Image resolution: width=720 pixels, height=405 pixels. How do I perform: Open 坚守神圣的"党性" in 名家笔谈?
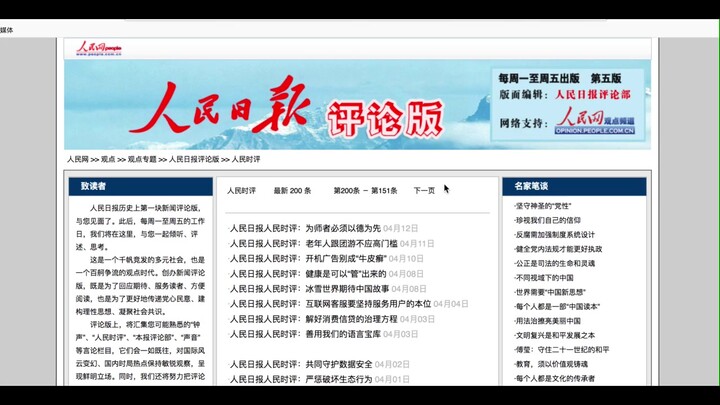(543, 205)
